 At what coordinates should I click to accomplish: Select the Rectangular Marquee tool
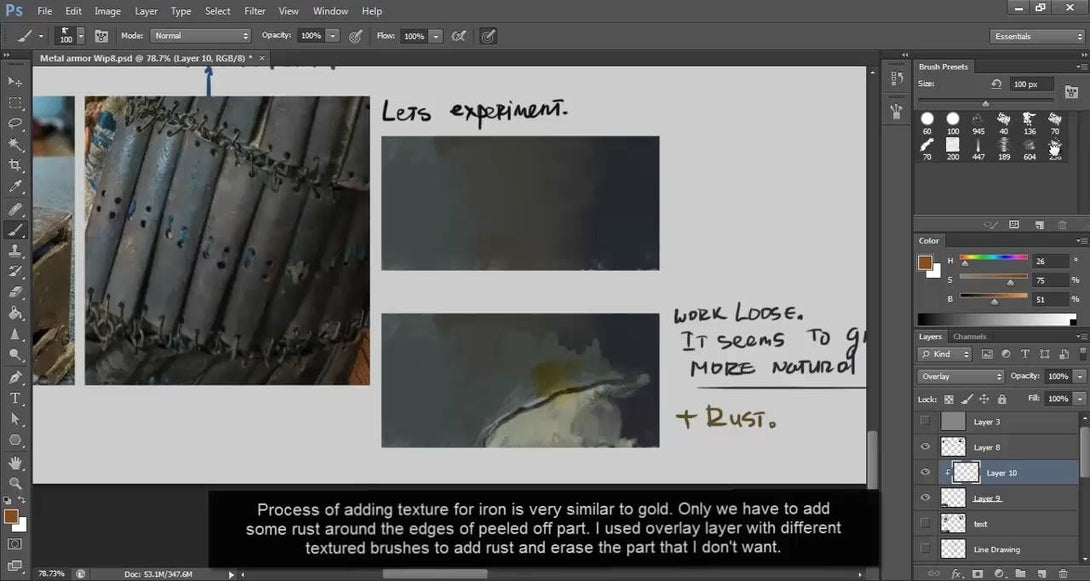(x=15, y=103)
